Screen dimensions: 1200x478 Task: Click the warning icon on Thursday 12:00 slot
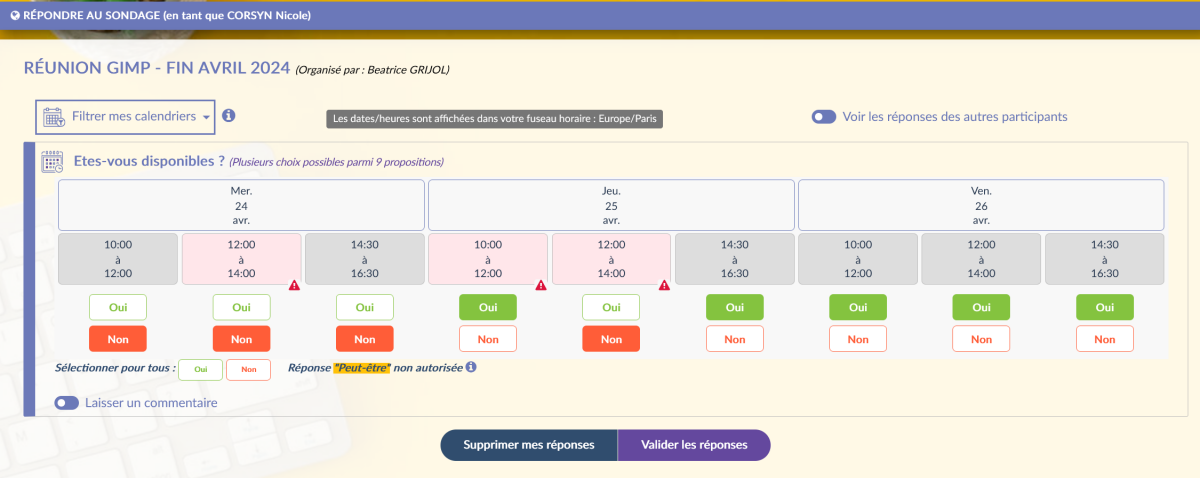click(x=664, y=285)
